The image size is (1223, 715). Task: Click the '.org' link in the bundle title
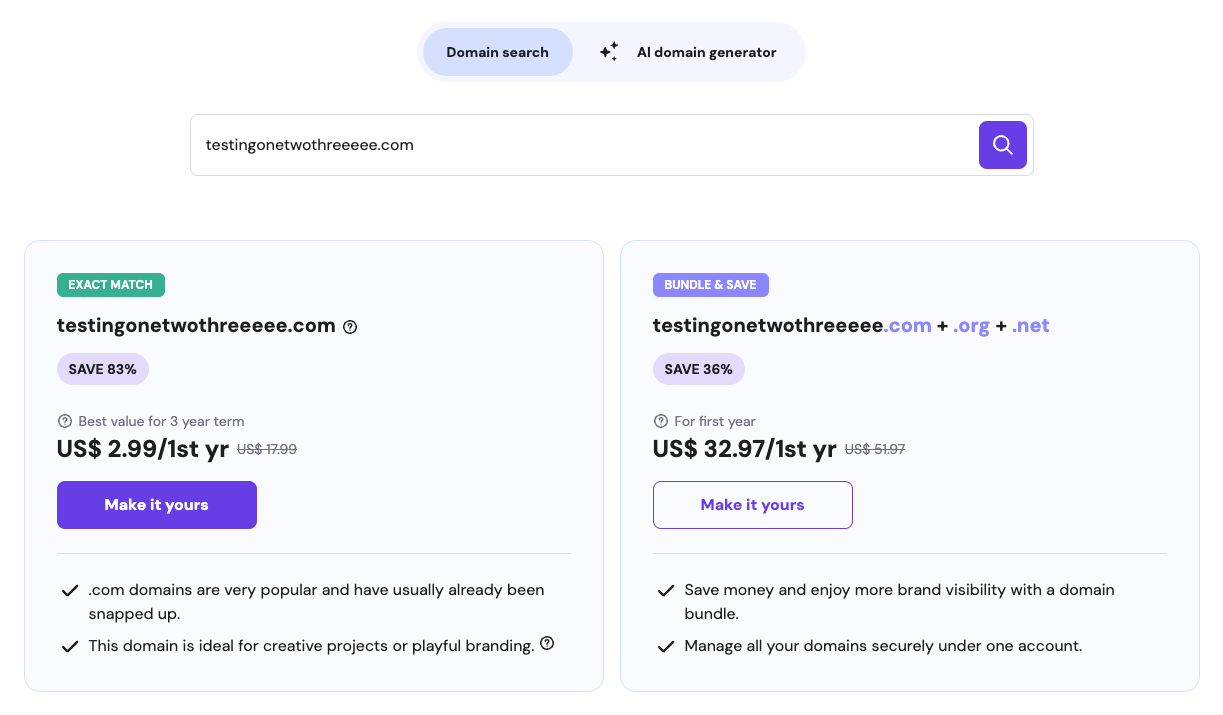point(971,325)
